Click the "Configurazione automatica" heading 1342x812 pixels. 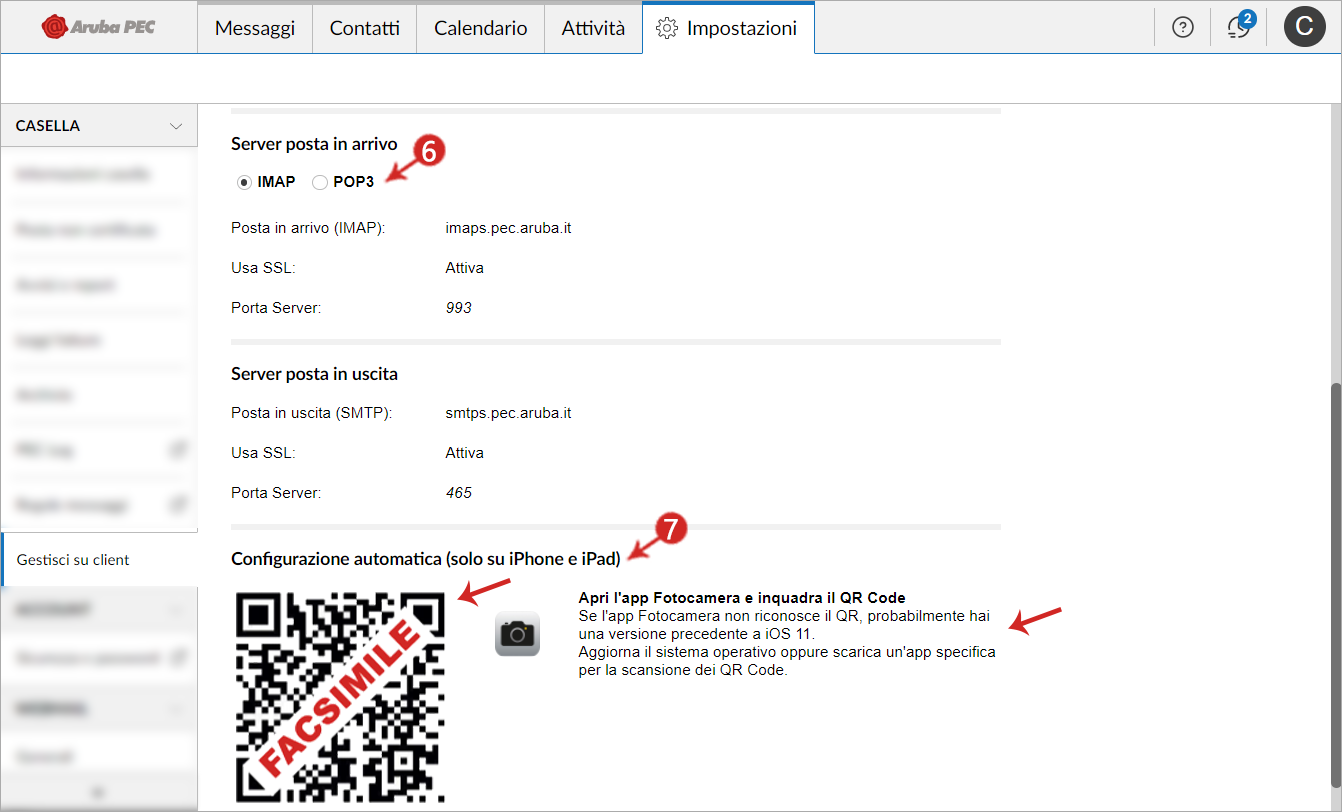point(426,558)
